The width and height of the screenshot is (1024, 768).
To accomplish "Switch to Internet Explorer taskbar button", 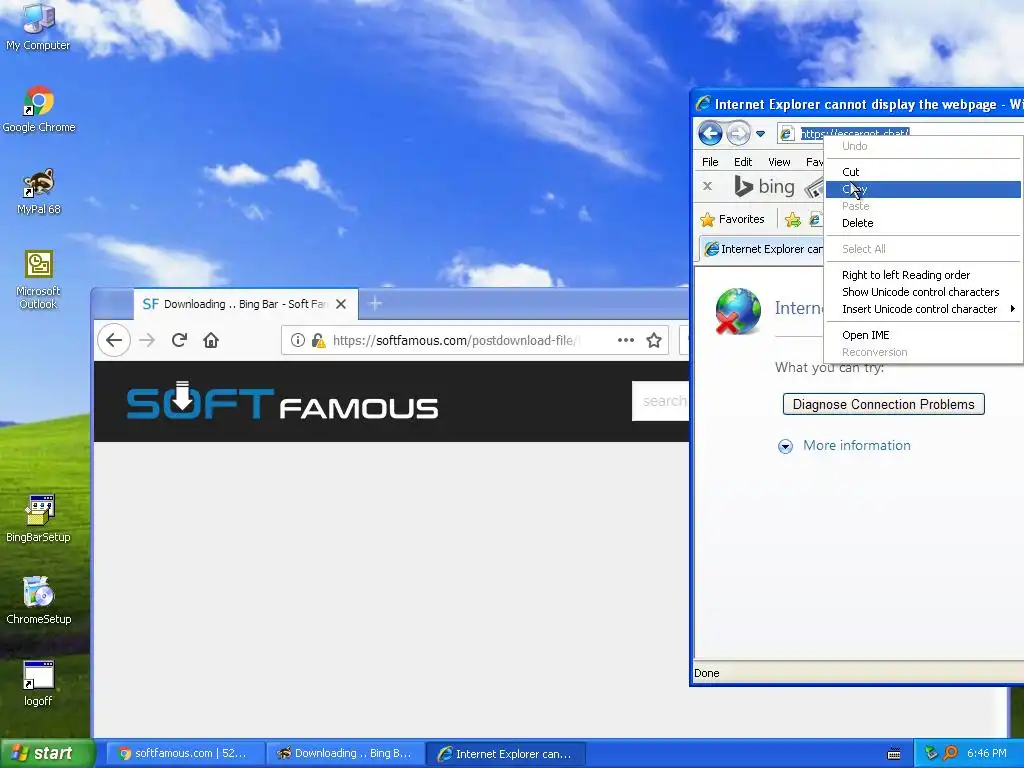I will (x=506, y=754).
